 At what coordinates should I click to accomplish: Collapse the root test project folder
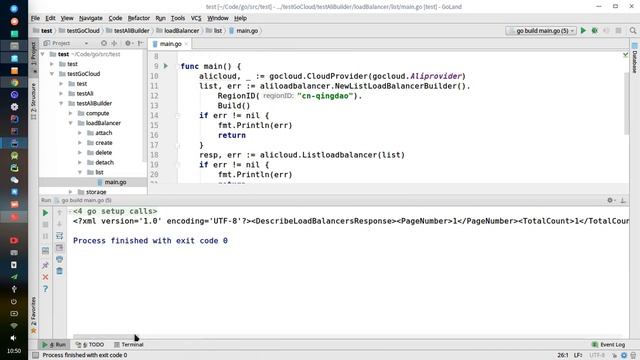[x=42, y=54]
